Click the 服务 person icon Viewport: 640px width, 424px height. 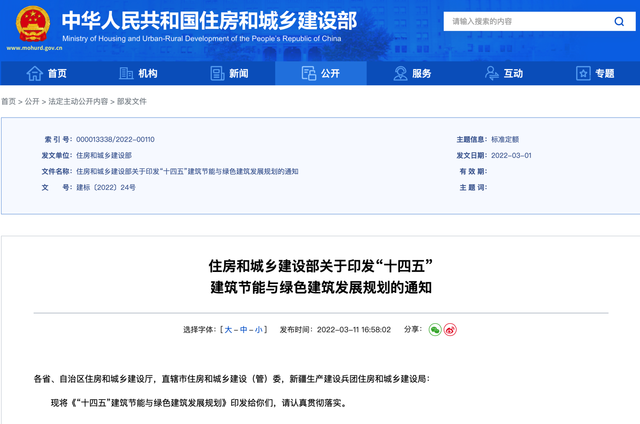(400, 73)
